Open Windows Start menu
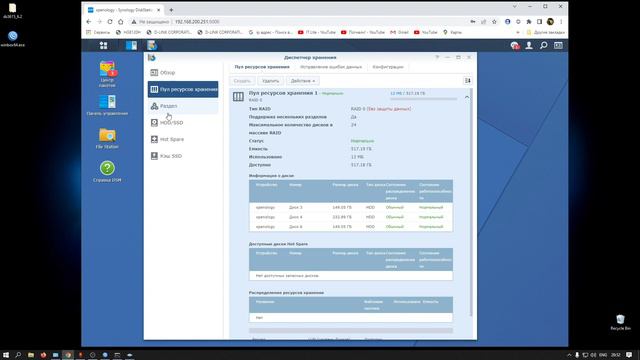 coord(6,355)
